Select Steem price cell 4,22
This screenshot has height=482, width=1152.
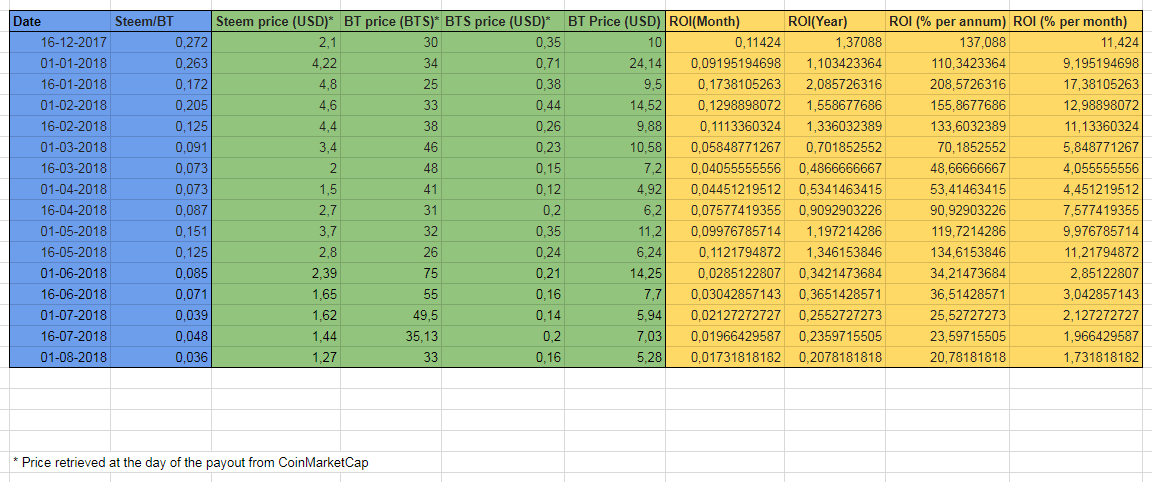click(276, 63)
